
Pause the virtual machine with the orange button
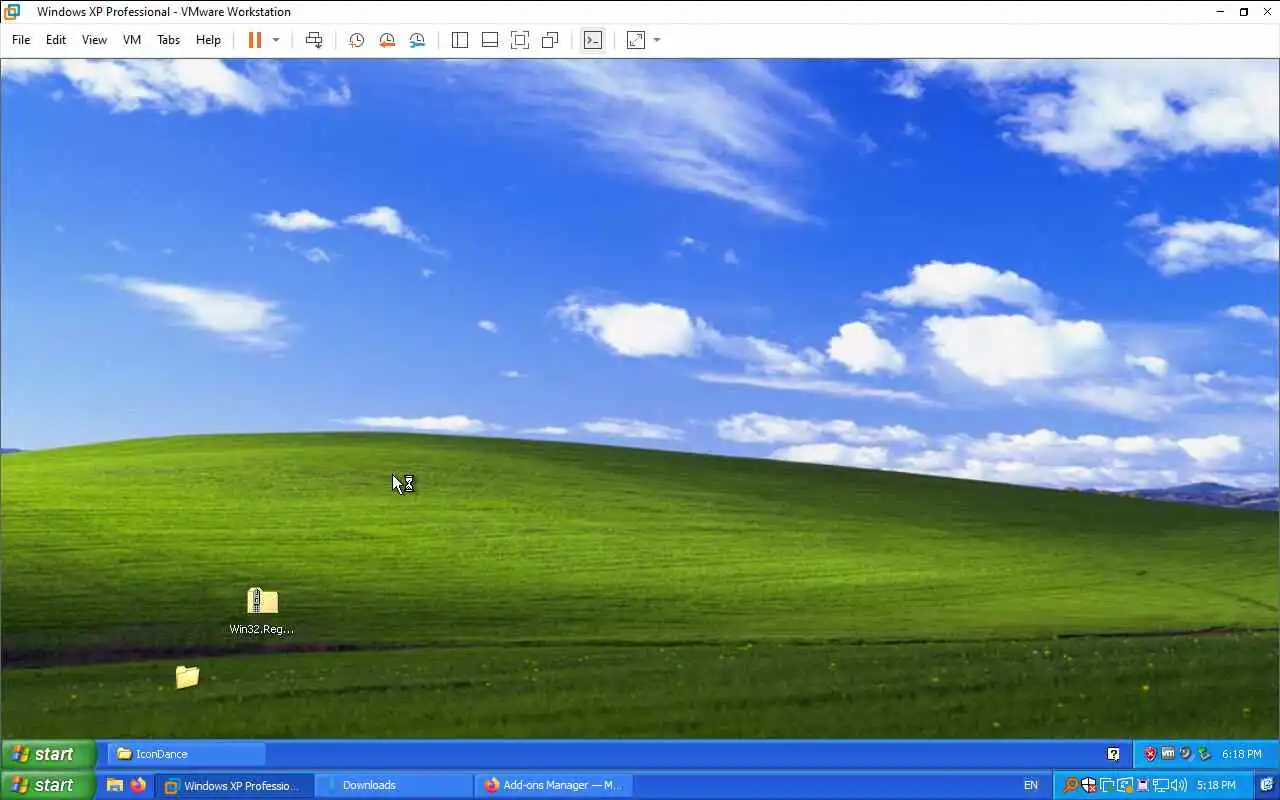pos(254,40)
